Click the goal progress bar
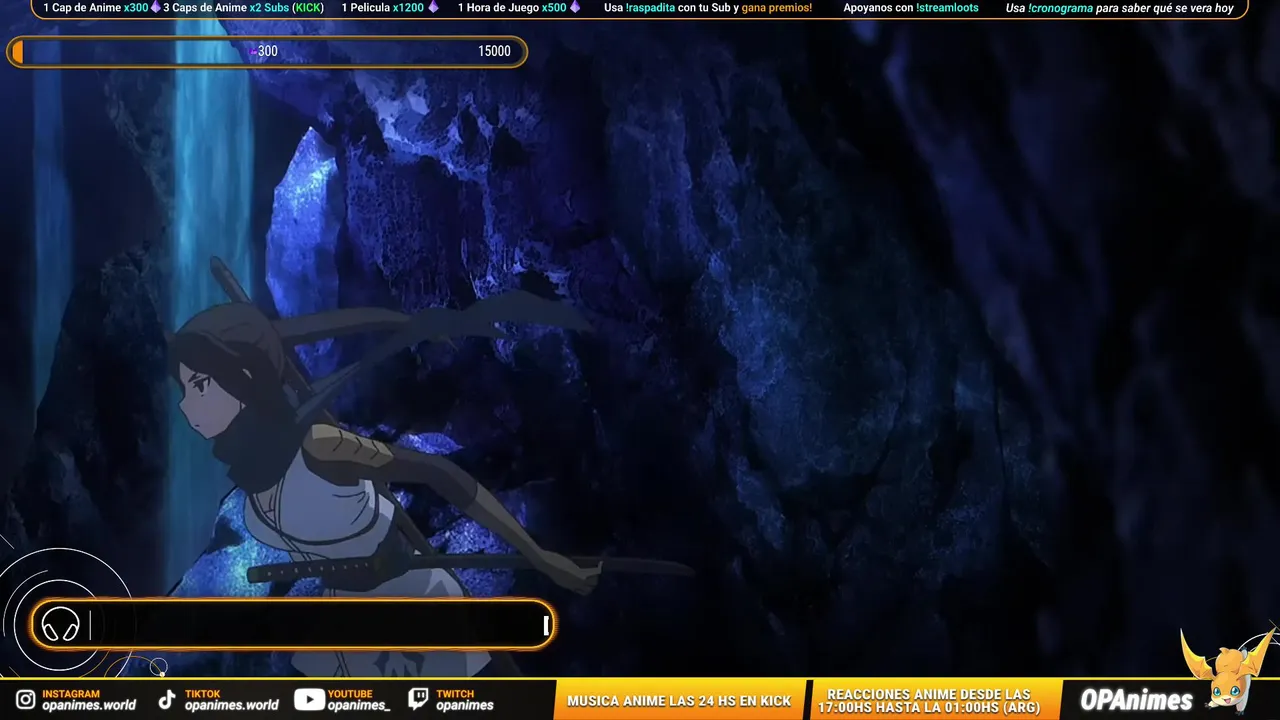Screen dimensions: 1280x720 (267, 52)
